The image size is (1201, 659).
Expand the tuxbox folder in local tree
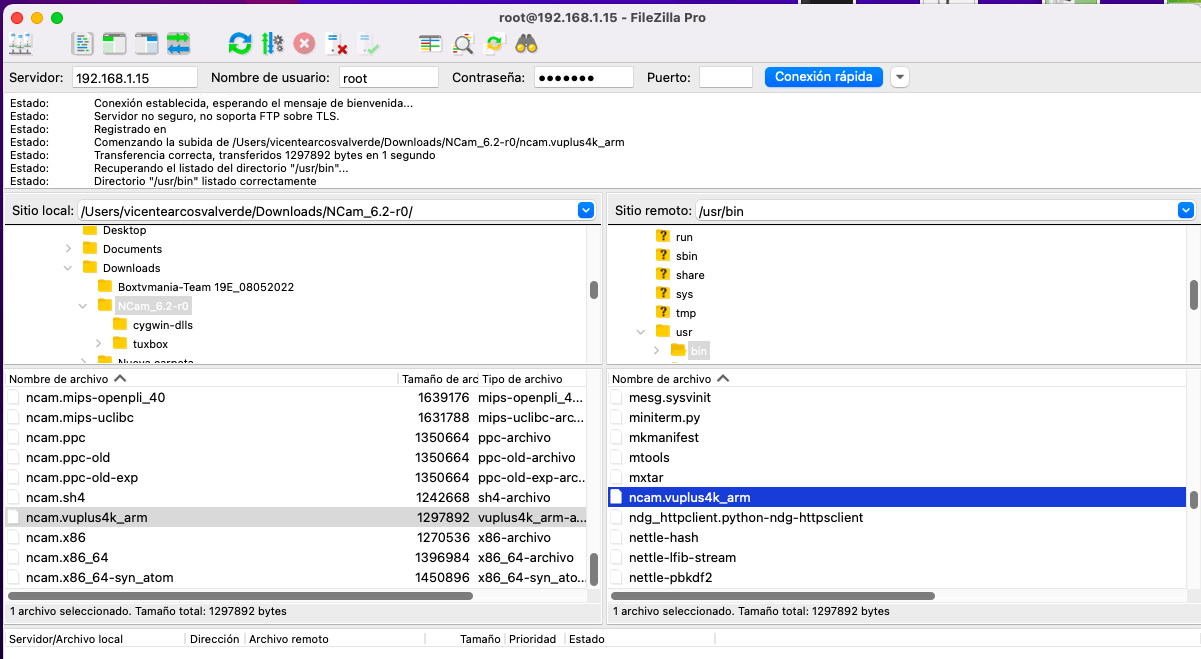98,344
